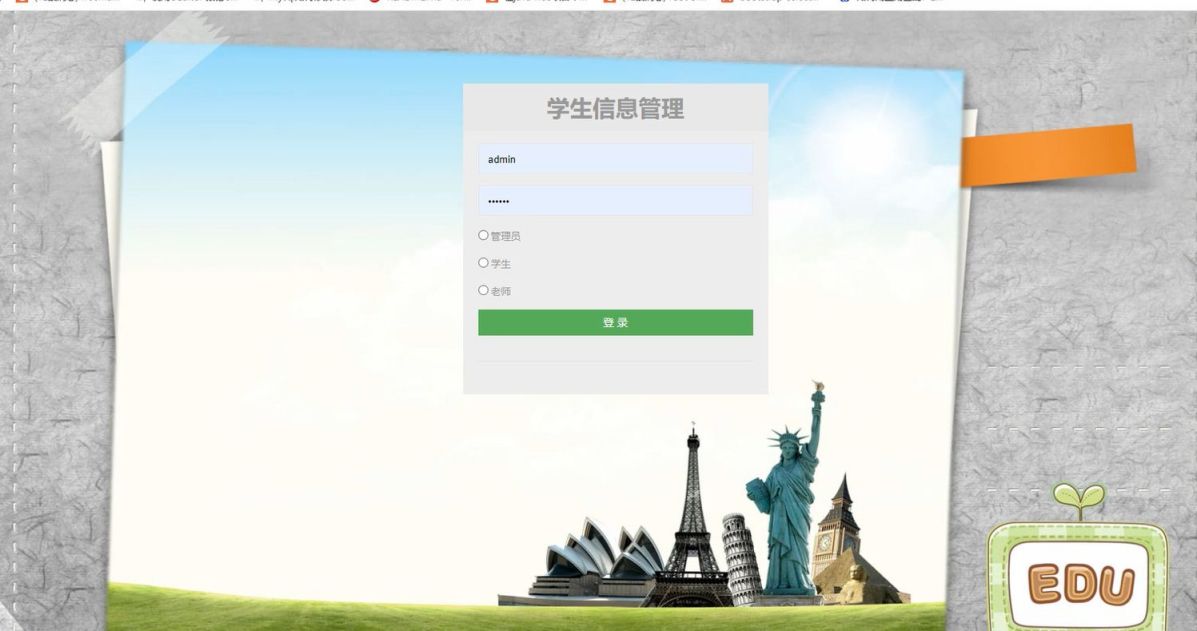Choose the 学生 role option
1197x631 pixels.
[x=483, y=262]
